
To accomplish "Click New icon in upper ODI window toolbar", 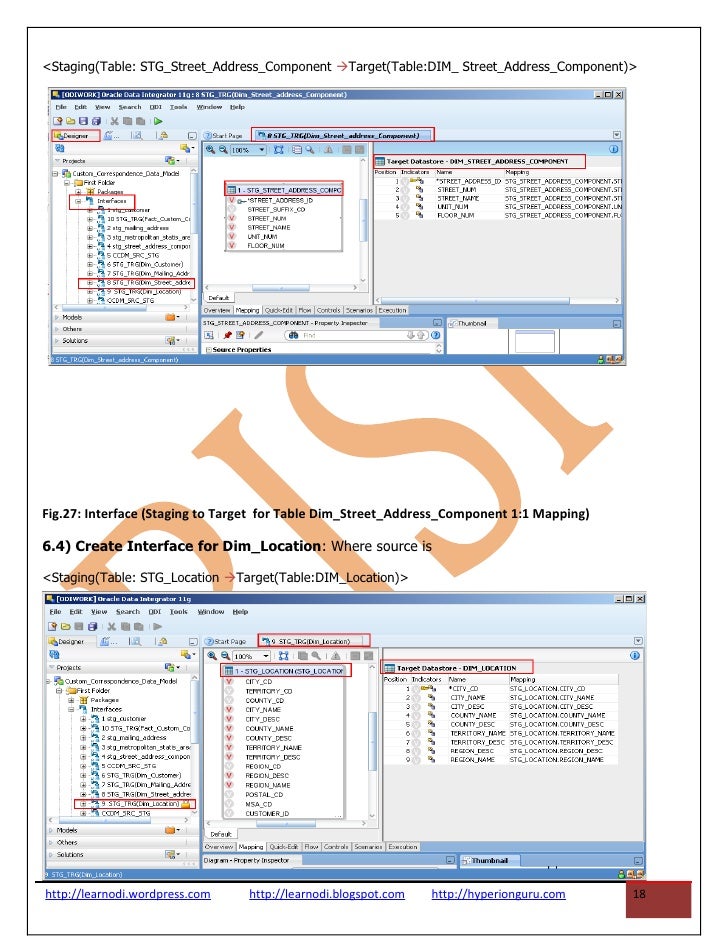I will click(x=58, y=121).
